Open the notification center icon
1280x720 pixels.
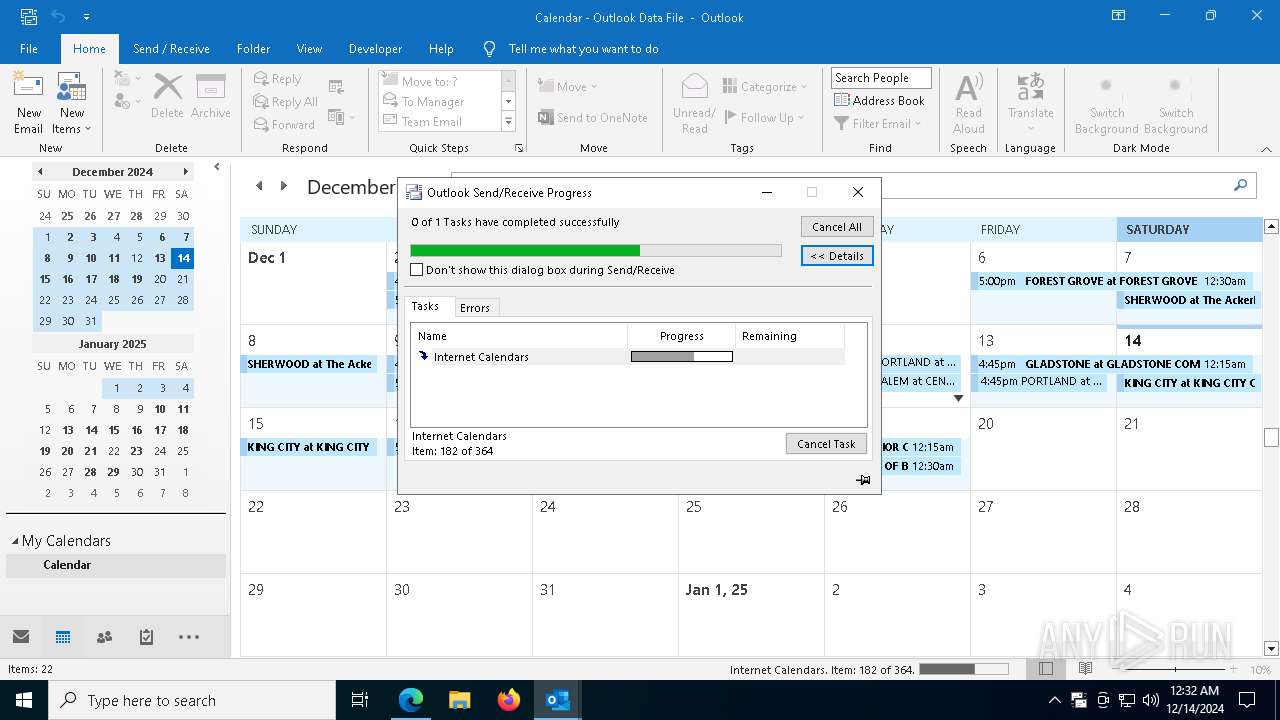tap(1247, 700)
